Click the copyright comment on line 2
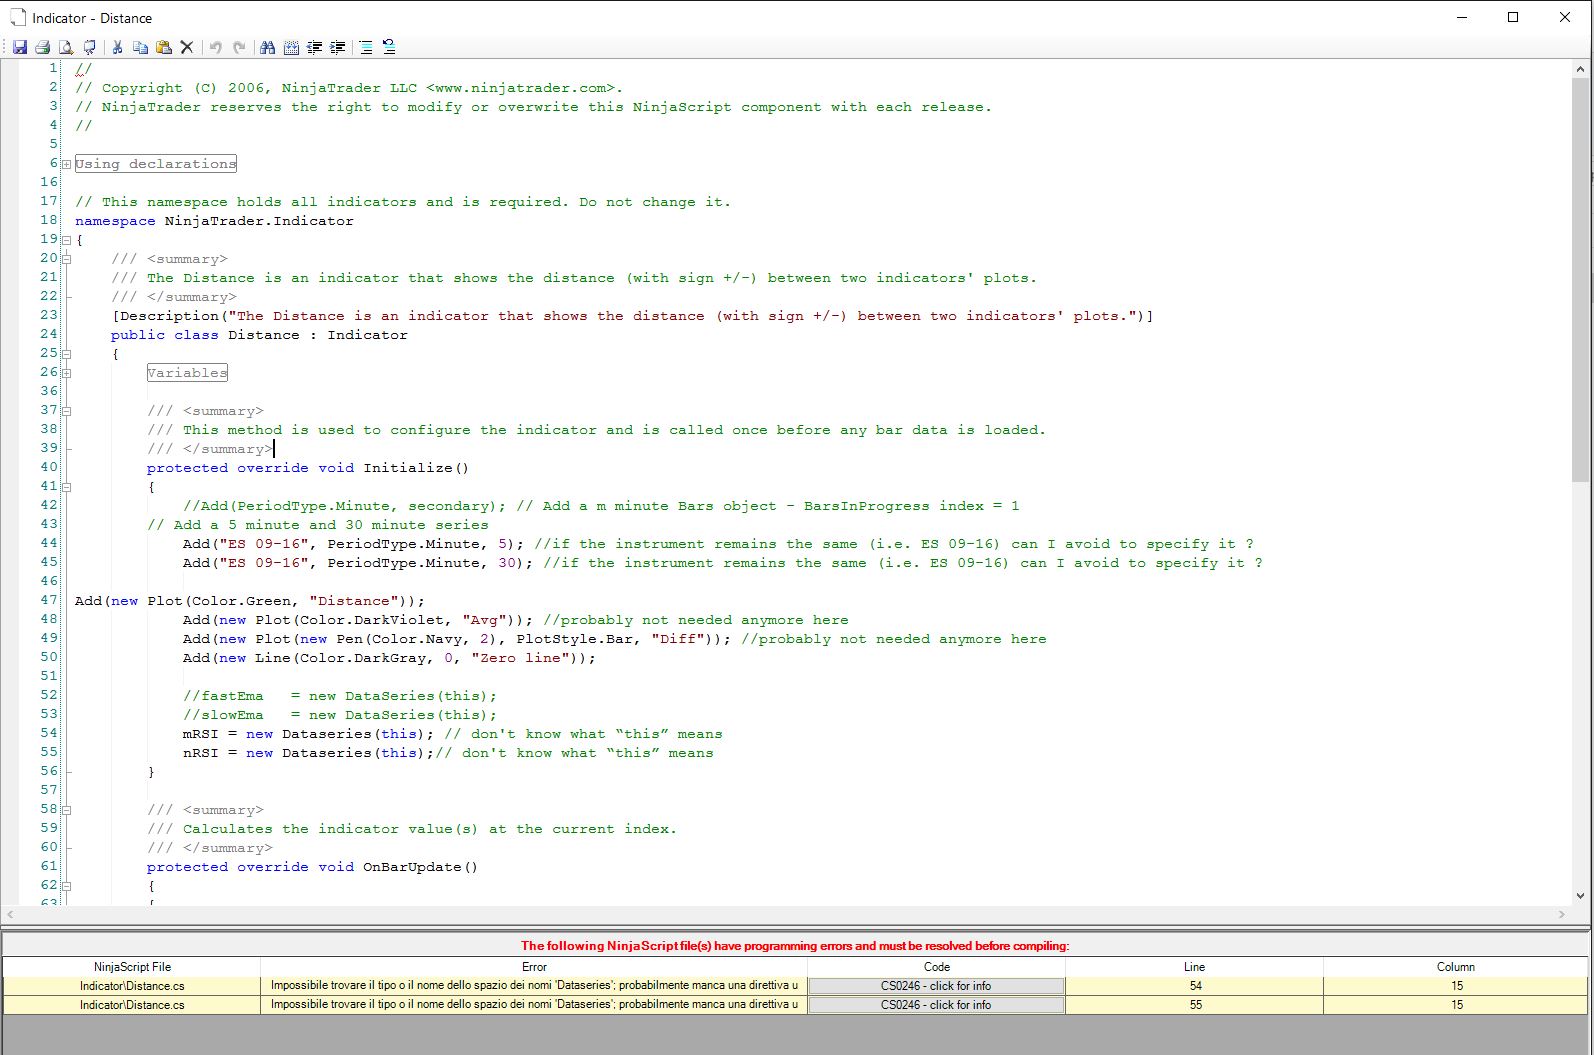 coord(349,88)
